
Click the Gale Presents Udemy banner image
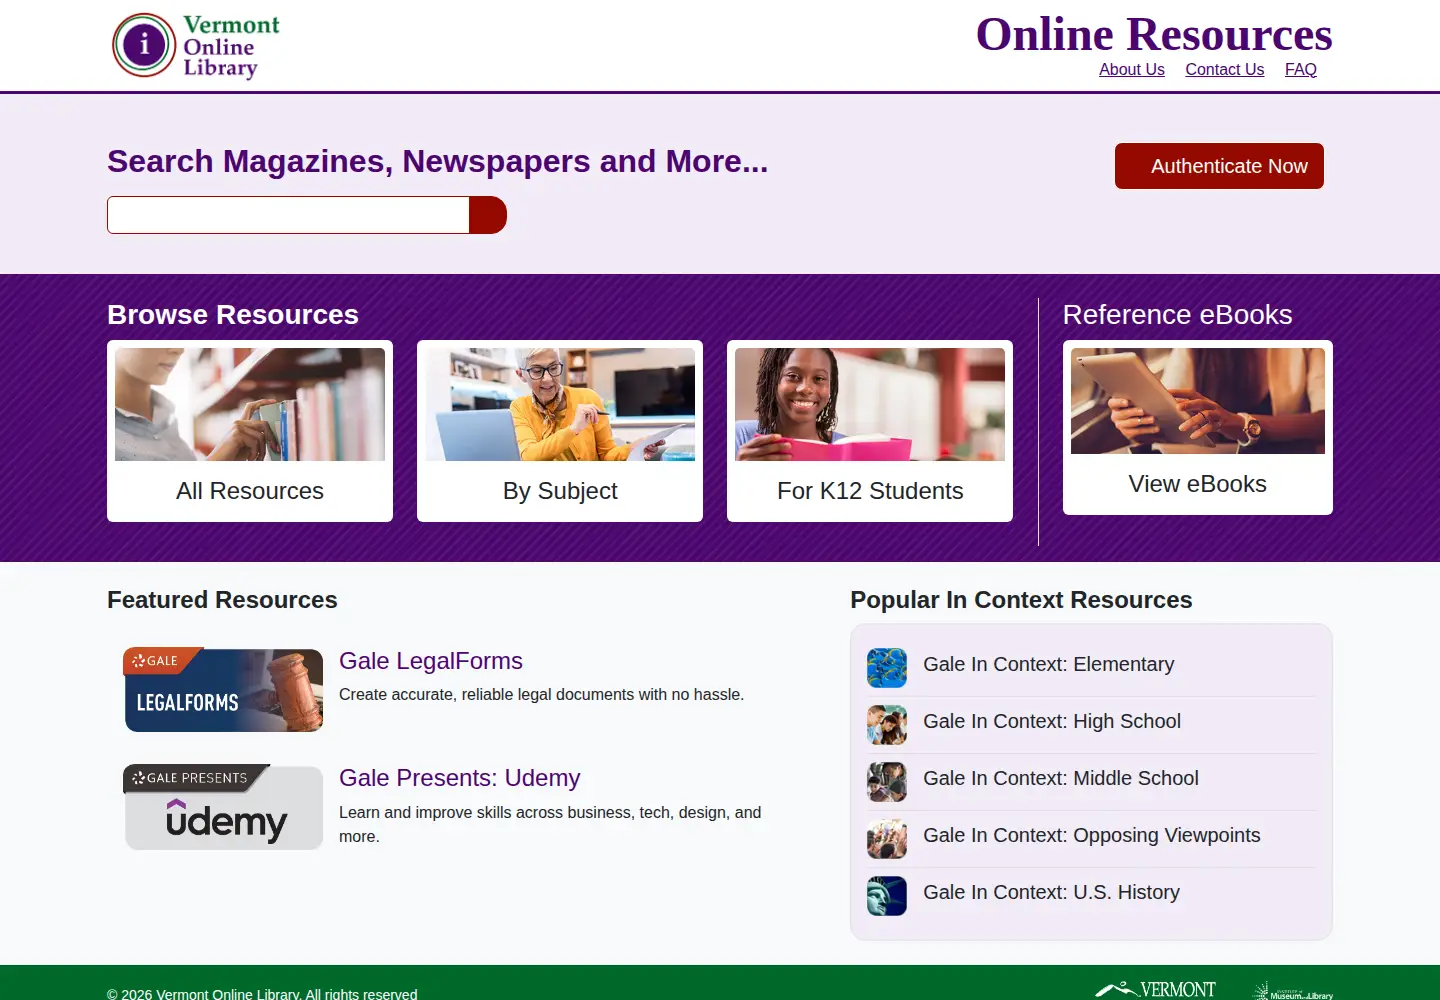tap(223, 807)
